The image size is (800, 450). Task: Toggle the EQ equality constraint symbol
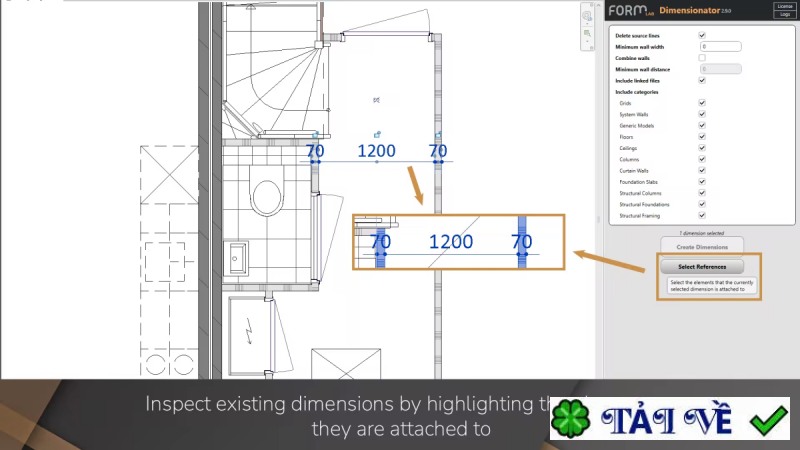tap(377, 100)
